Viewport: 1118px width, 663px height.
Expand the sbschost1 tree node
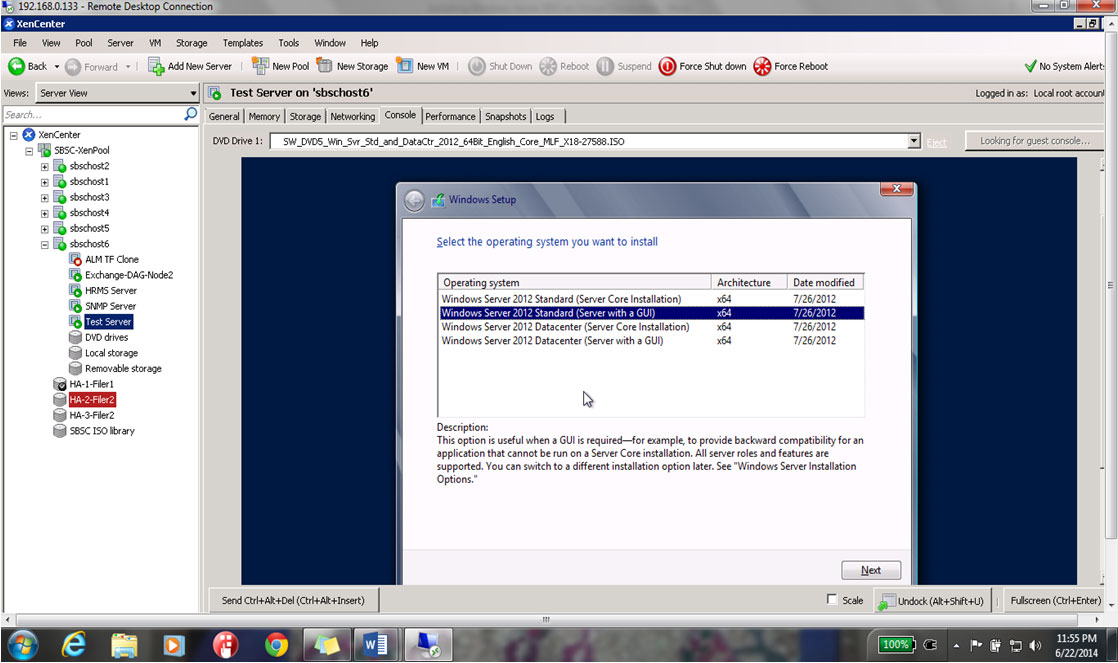(44, 183)
